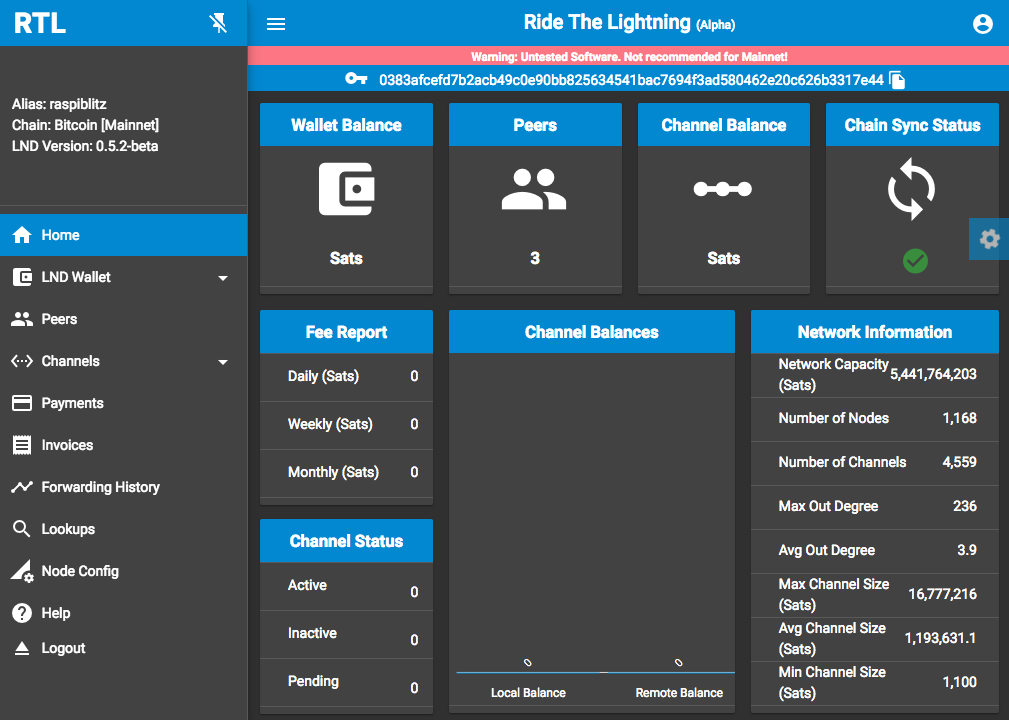Click the Active channel status row

(x=346, y=586)
